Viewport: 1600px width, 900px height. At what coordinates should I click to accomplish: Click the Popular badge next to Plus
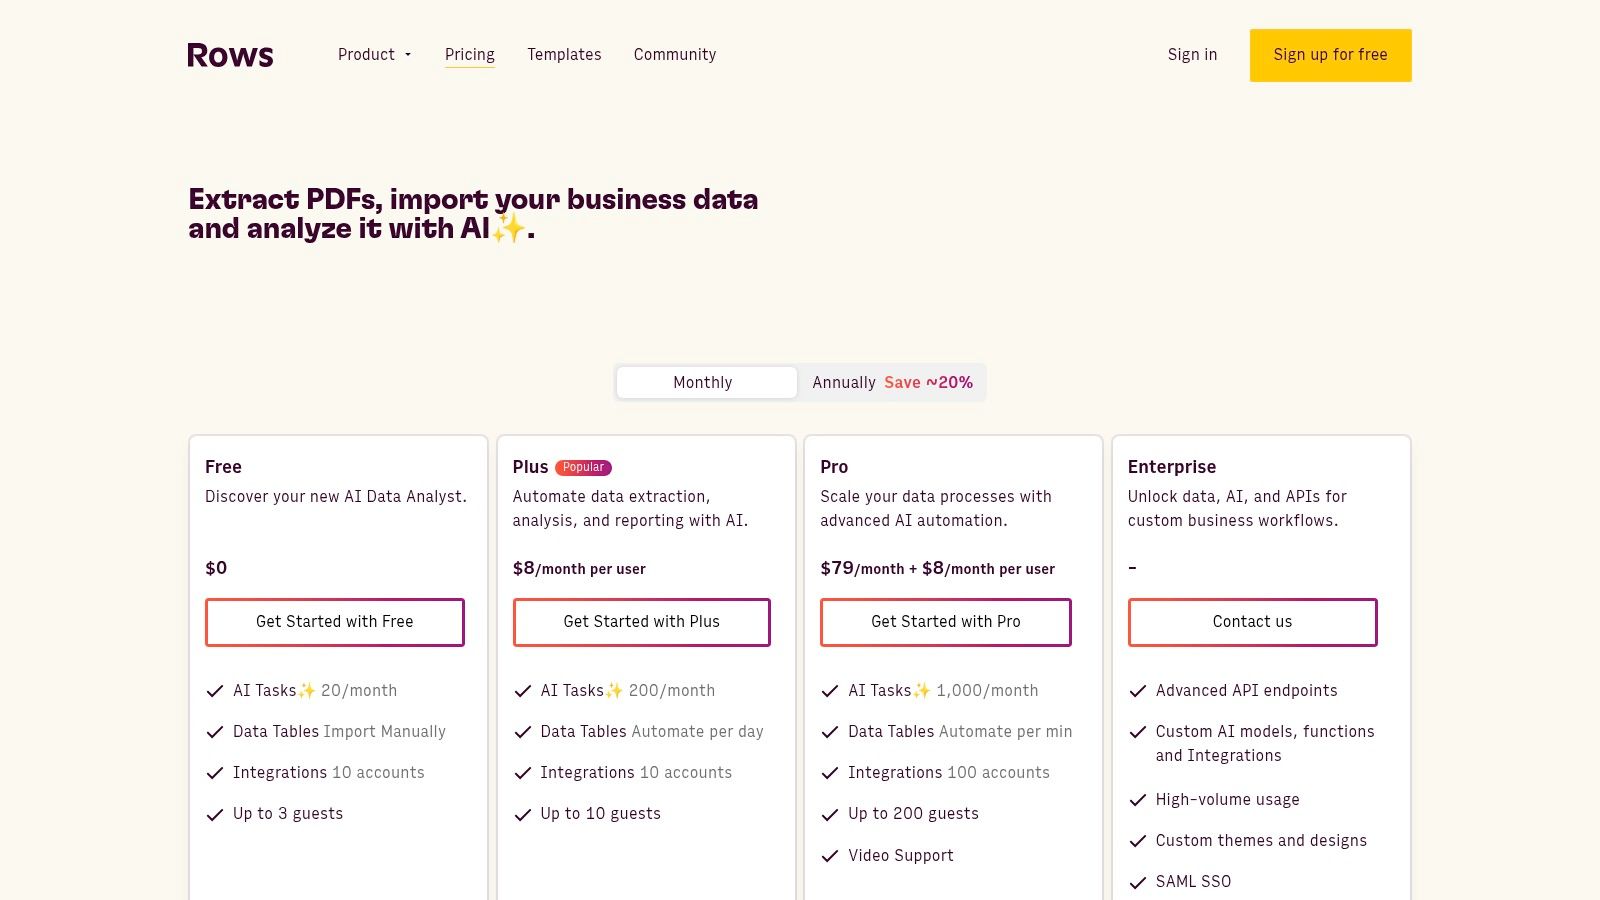pyautogui.click(x=583, y=467)
